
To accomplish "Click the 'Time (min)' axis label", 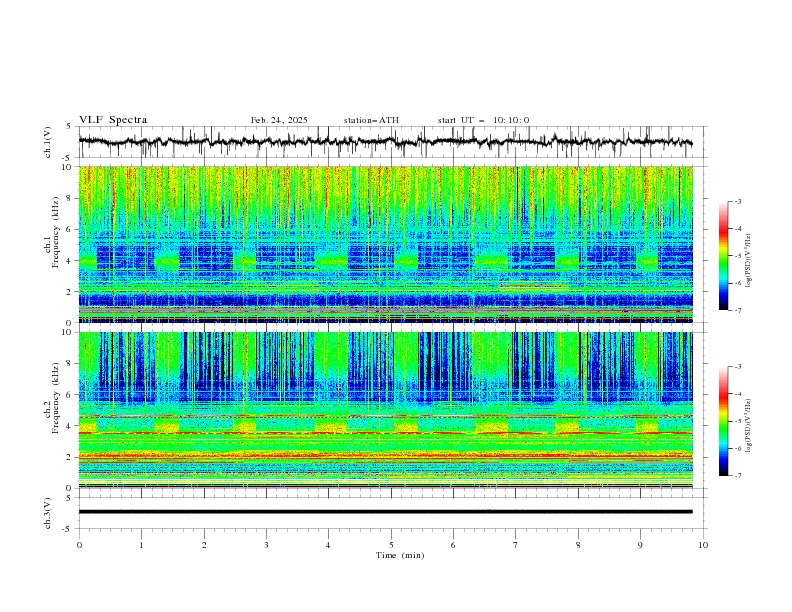I will click(x=400, y=555).
